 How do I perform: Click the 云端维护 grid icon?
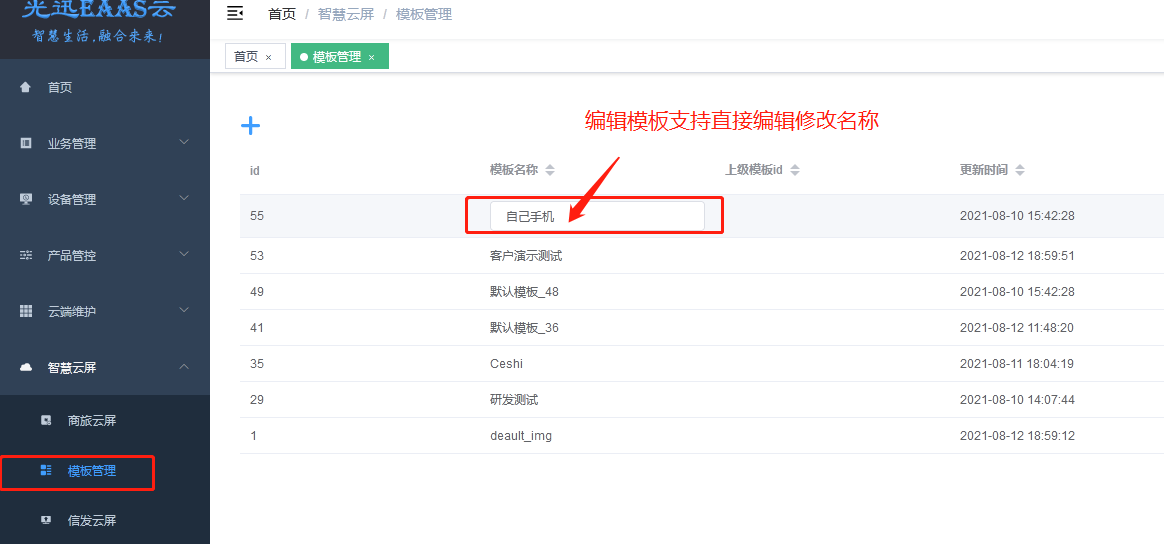pyautogui.click(x=26, y=311)
